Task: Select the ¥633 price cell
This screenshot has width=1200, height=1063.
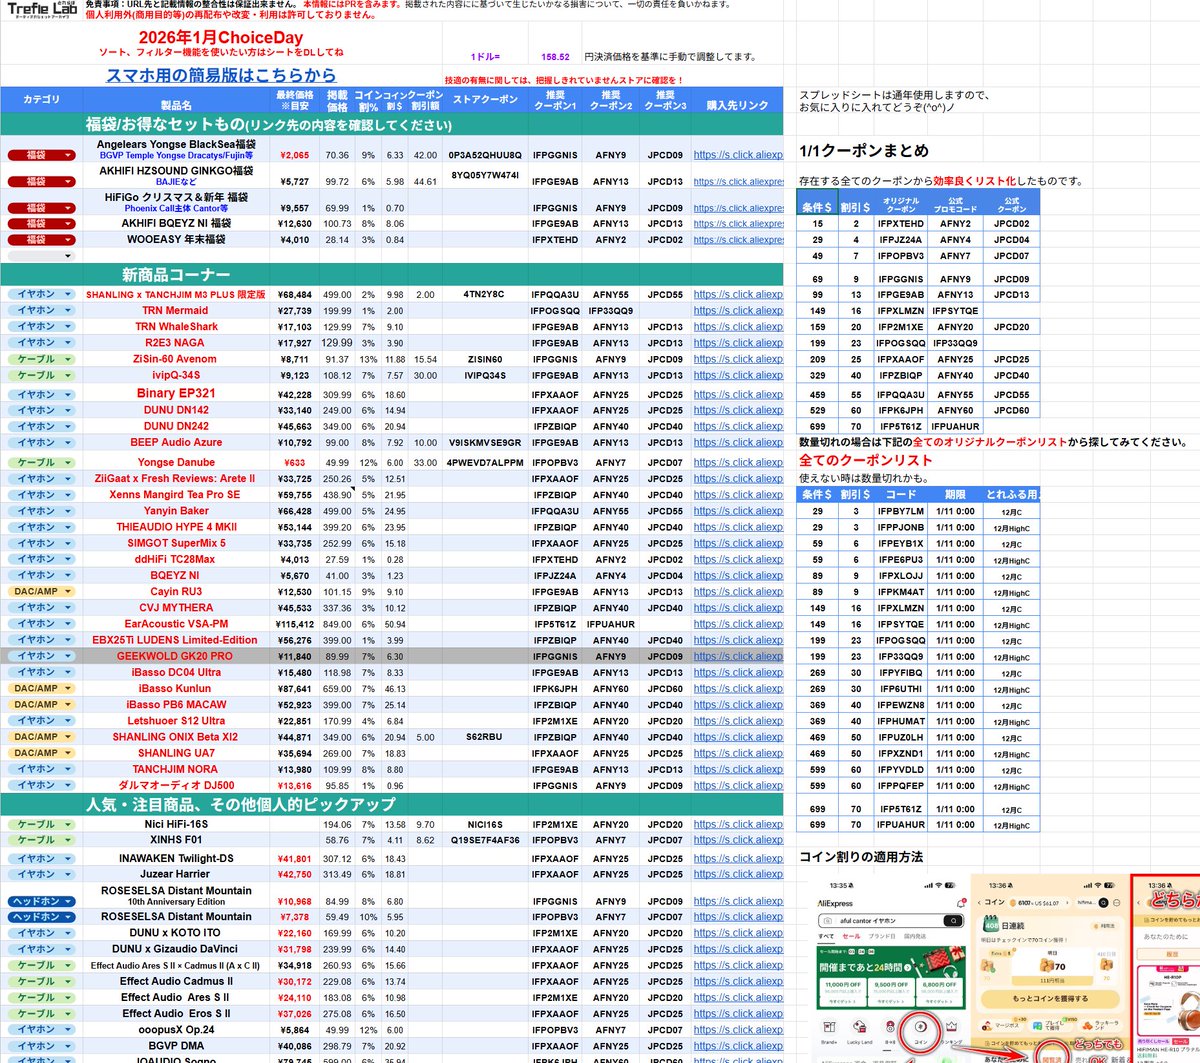Action: 294,462
